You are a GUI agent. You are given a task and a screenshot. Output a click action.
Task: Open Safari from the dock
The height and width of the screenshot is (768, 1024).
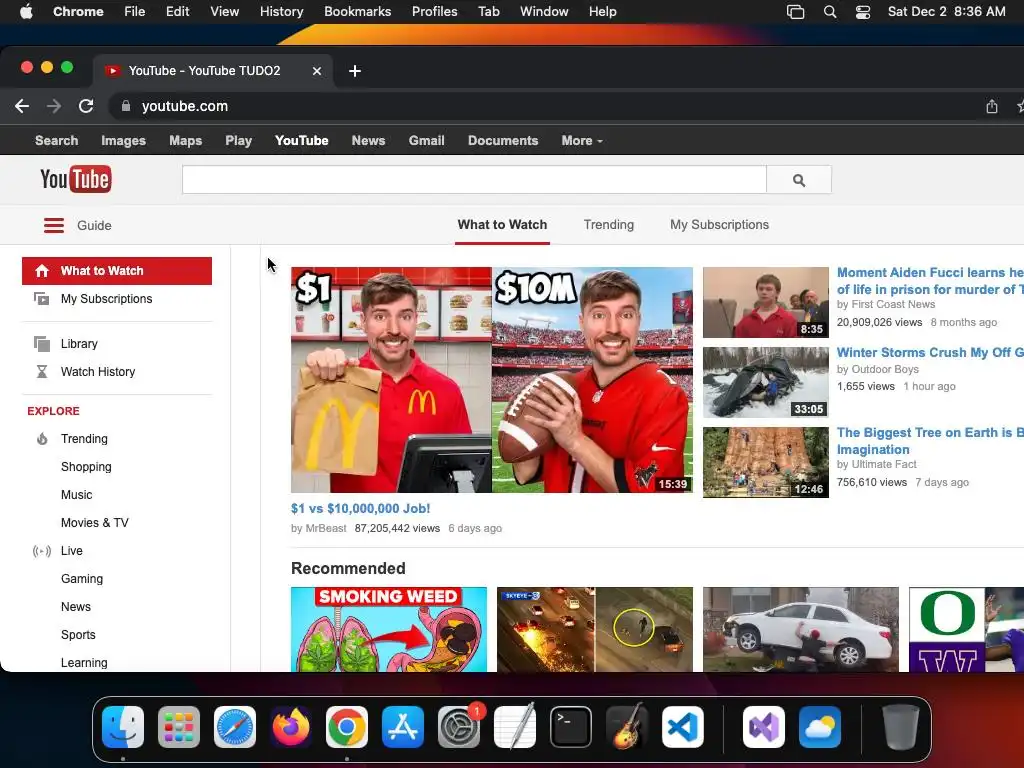pyautogui.click(x=235, y=727)
